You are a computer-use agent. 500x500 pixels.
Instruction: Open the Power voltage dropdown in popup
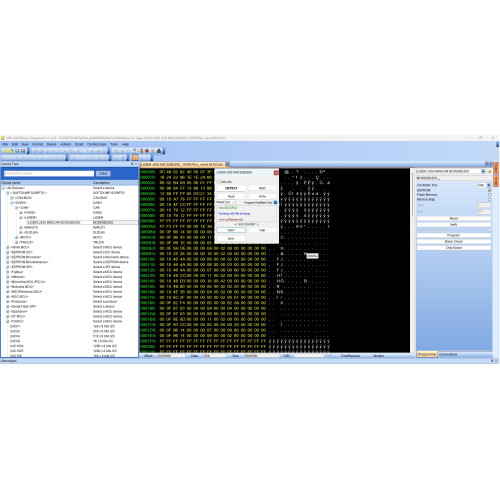click(x=230, y=202)
